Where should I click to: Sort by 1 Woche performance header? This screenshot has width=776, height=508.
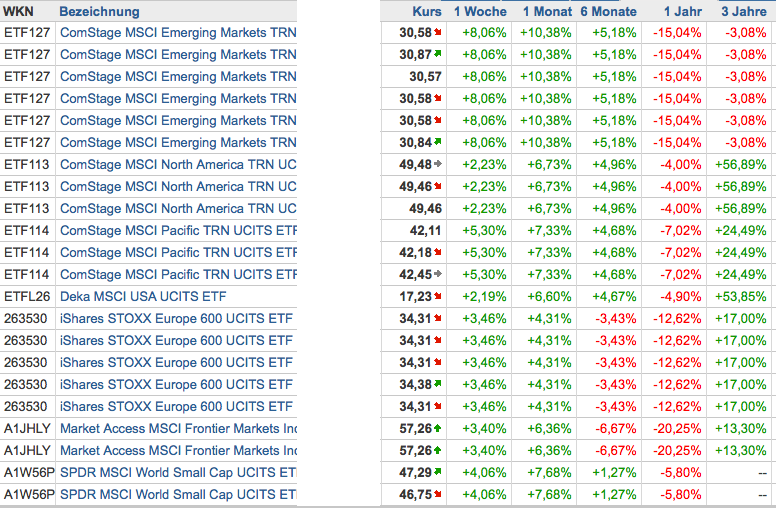(480, 11)
